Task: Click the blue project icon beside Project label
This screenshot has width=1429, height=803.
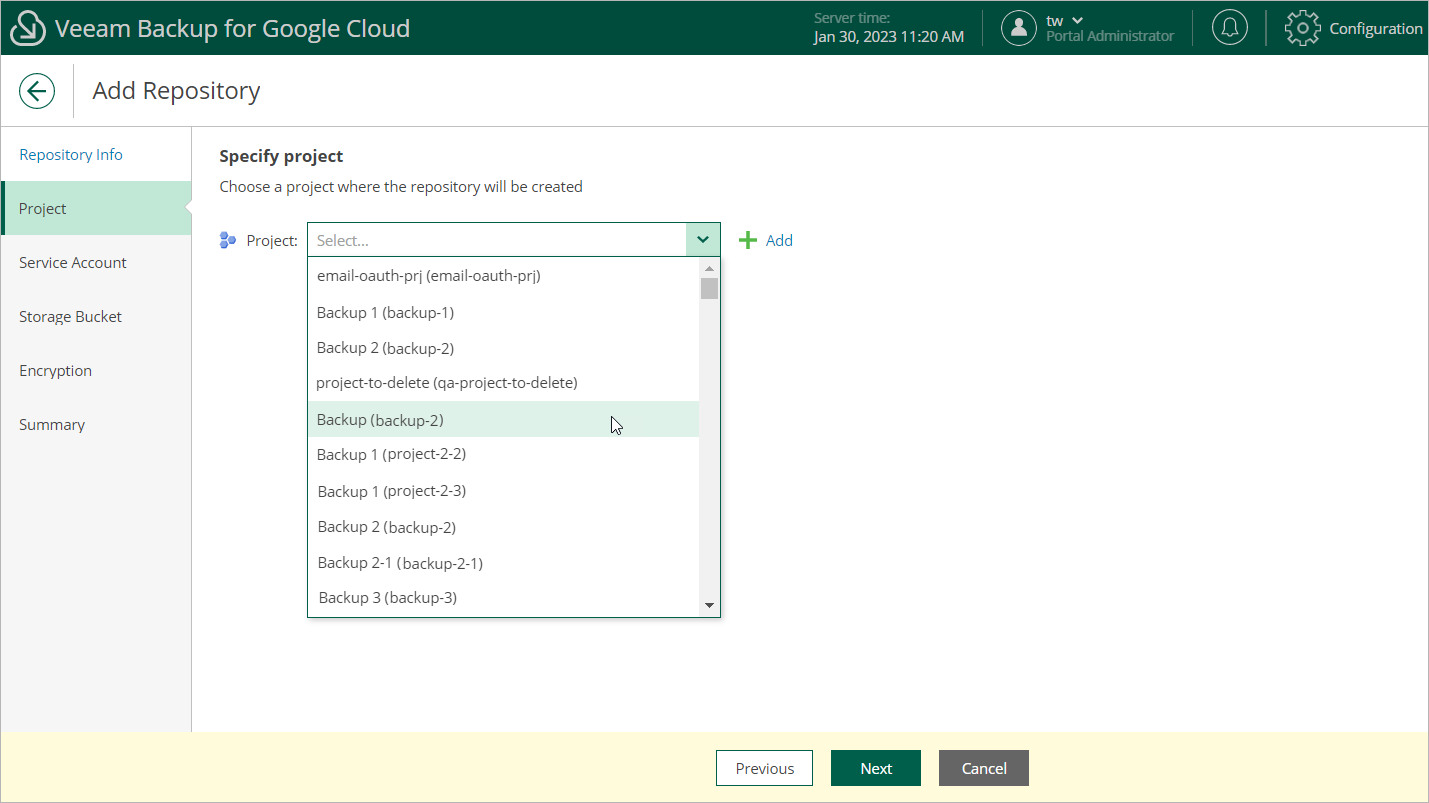Action: (x=228, y=240)
